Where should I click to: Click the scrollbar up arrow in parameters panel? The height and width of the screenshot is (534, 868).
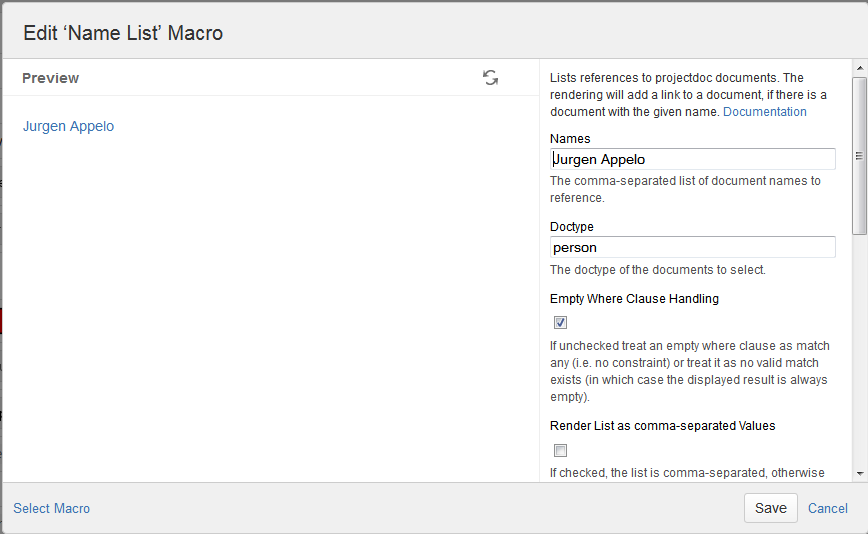pyautogui.click(x=858, y=68)
